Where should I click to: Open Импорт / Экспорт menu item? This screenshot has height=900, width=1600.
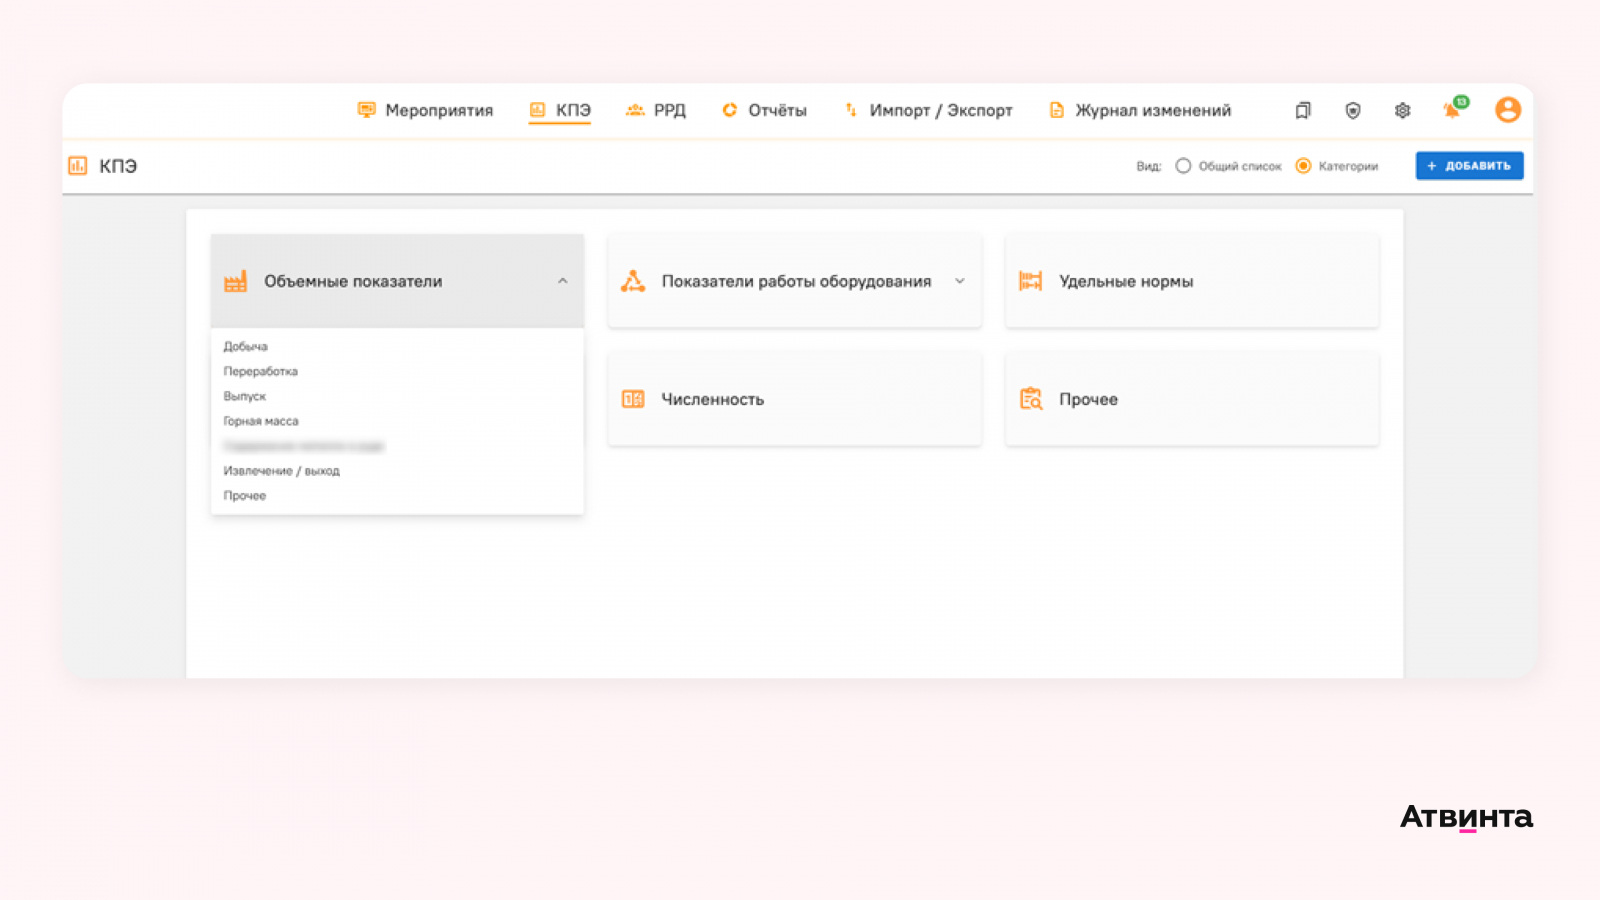click(928, 110)
